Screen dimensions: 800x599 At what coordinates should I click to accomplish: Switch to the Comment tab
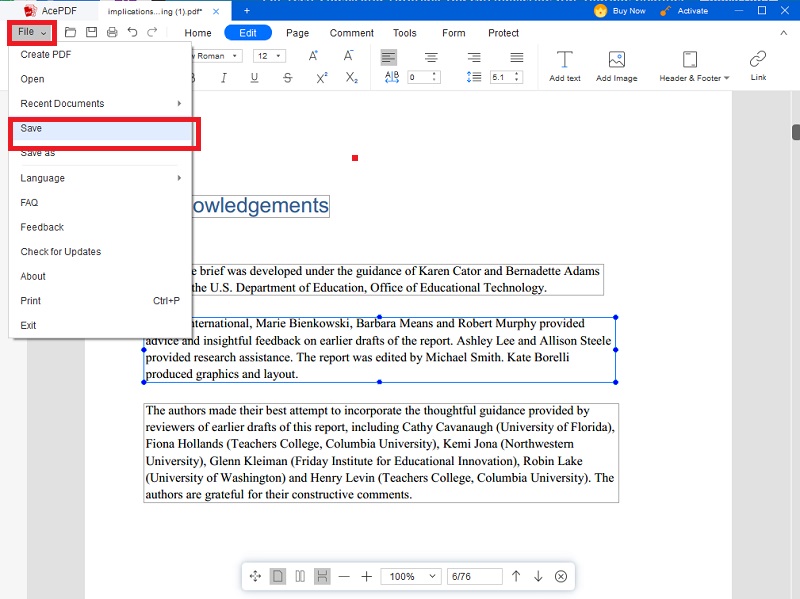pyautogui.click(x=352, y=33)
